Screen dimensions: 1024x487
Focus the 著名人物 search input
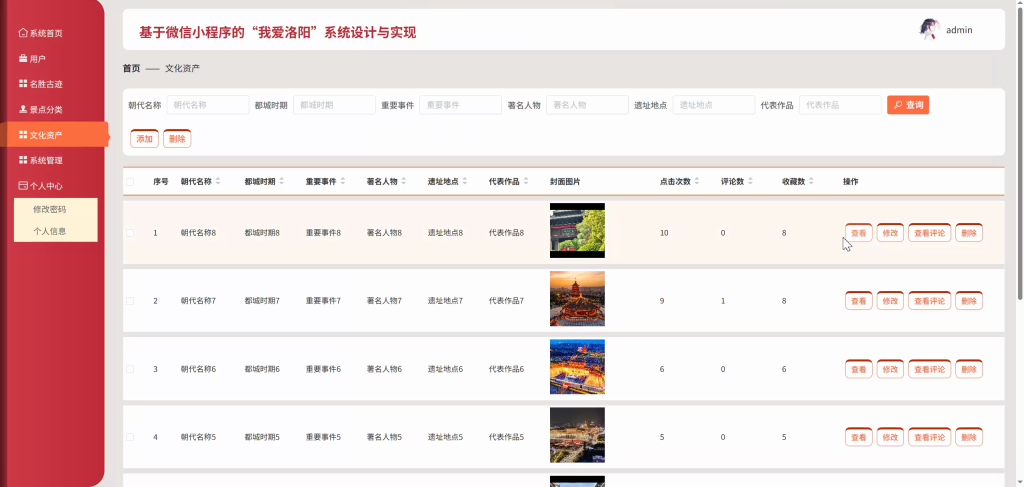pos(587,104)
